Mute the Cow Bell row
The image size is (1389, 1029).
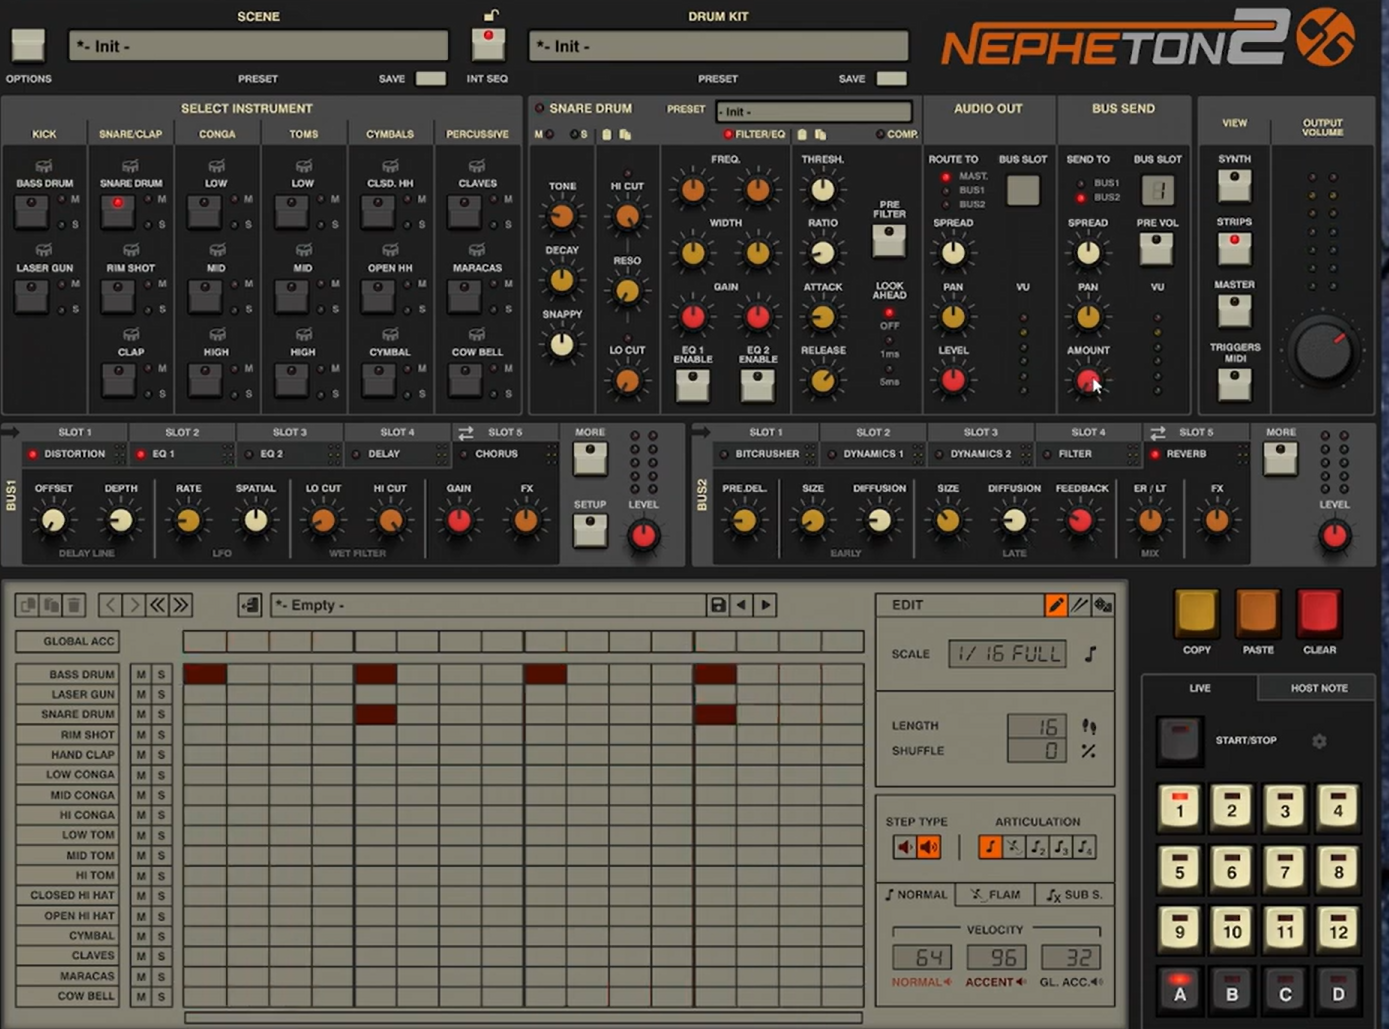click(141, 996)
